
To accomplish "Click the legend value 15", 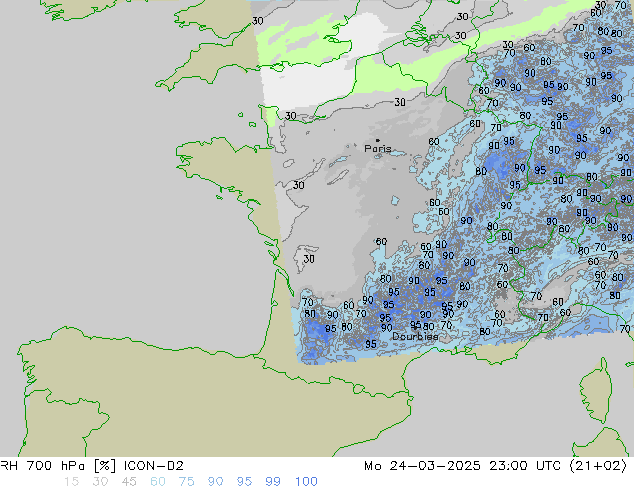I will tap(72, 482).
